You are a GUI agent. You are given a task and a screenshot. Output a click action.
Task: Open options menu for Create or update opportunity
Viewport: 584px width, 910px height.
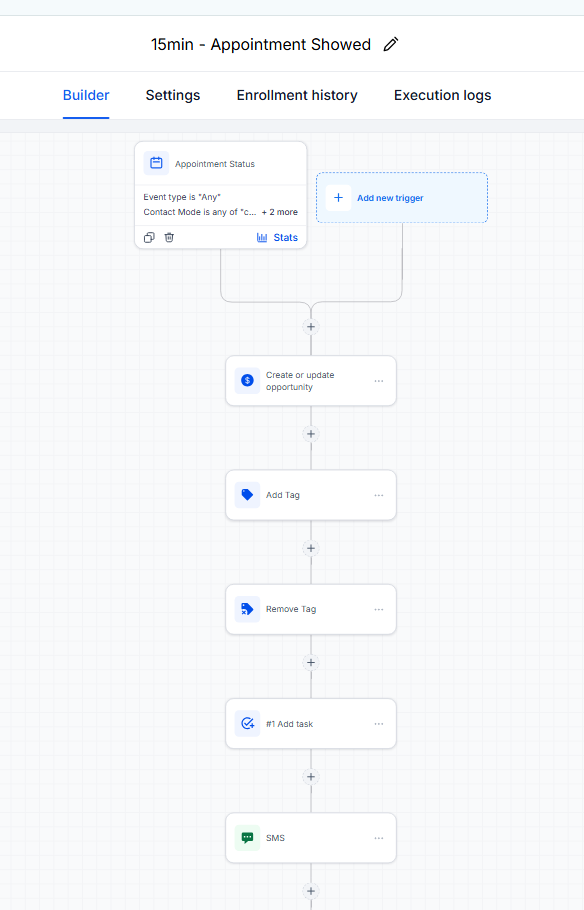pyautogui.click(x=379, y=381)
